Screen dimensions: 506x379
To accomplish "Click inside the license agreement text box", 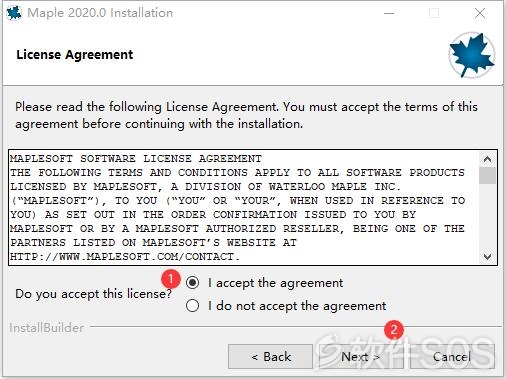I will (244, 208).
